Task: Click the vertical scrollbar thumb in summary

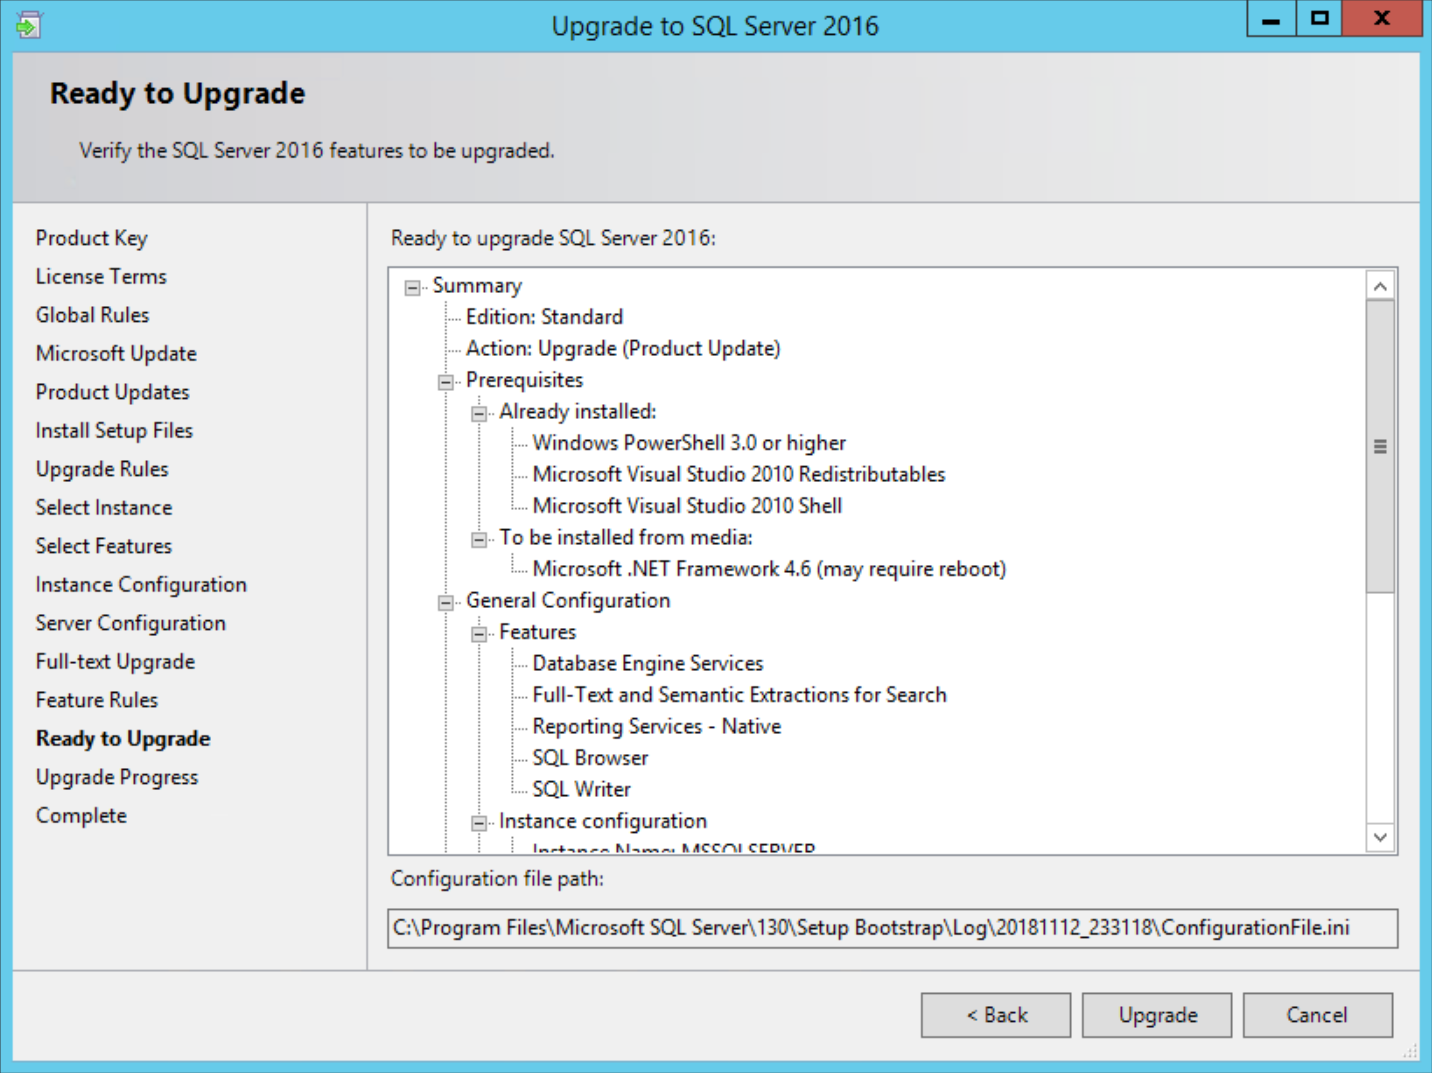Action: (1380, 446)
